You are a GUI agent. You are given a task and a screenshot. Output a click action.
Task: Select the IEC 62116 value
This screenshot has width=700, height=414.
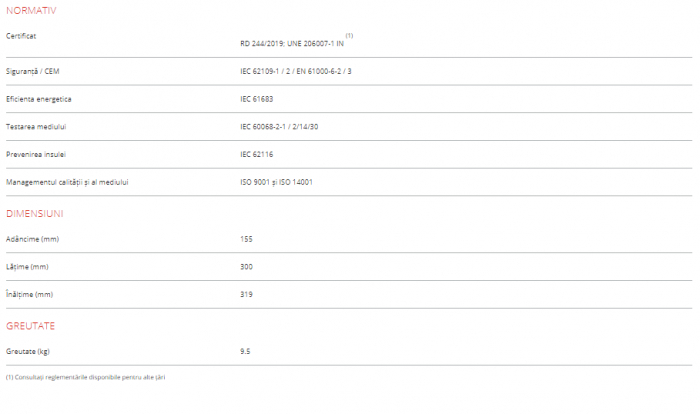tap(258, 154)
